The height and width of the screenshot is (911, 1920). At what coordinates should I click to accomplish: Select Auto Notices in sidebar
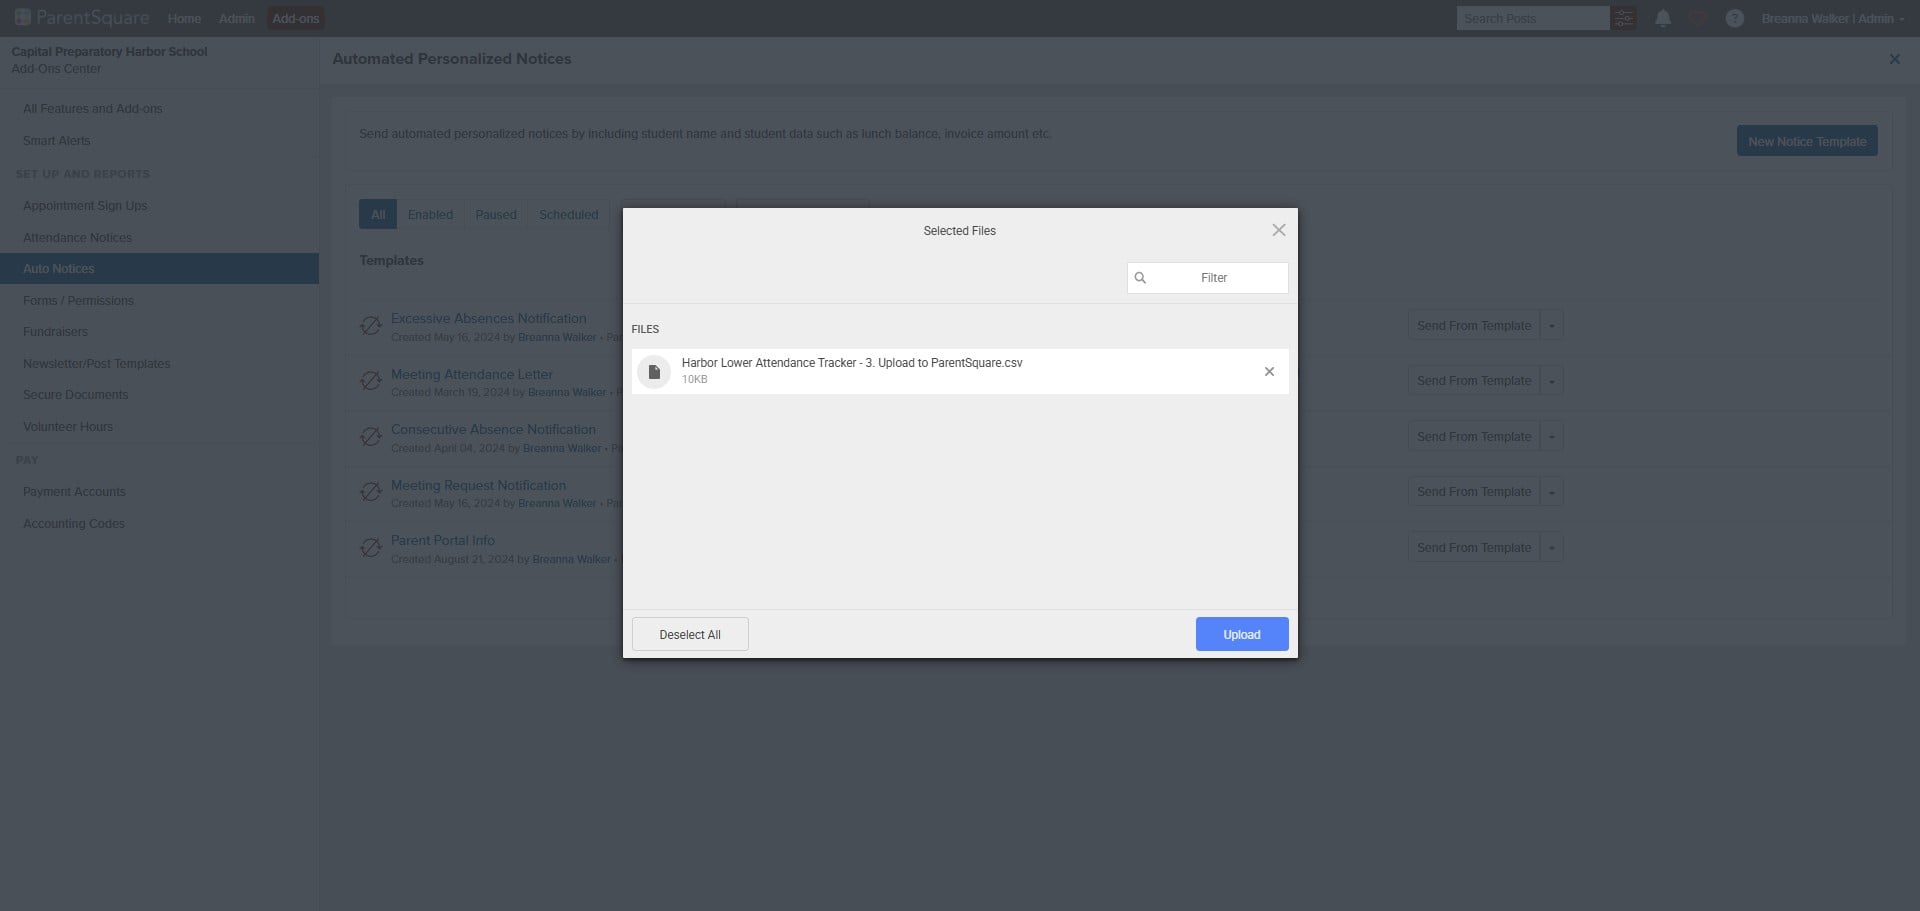[x=159, y=269]
